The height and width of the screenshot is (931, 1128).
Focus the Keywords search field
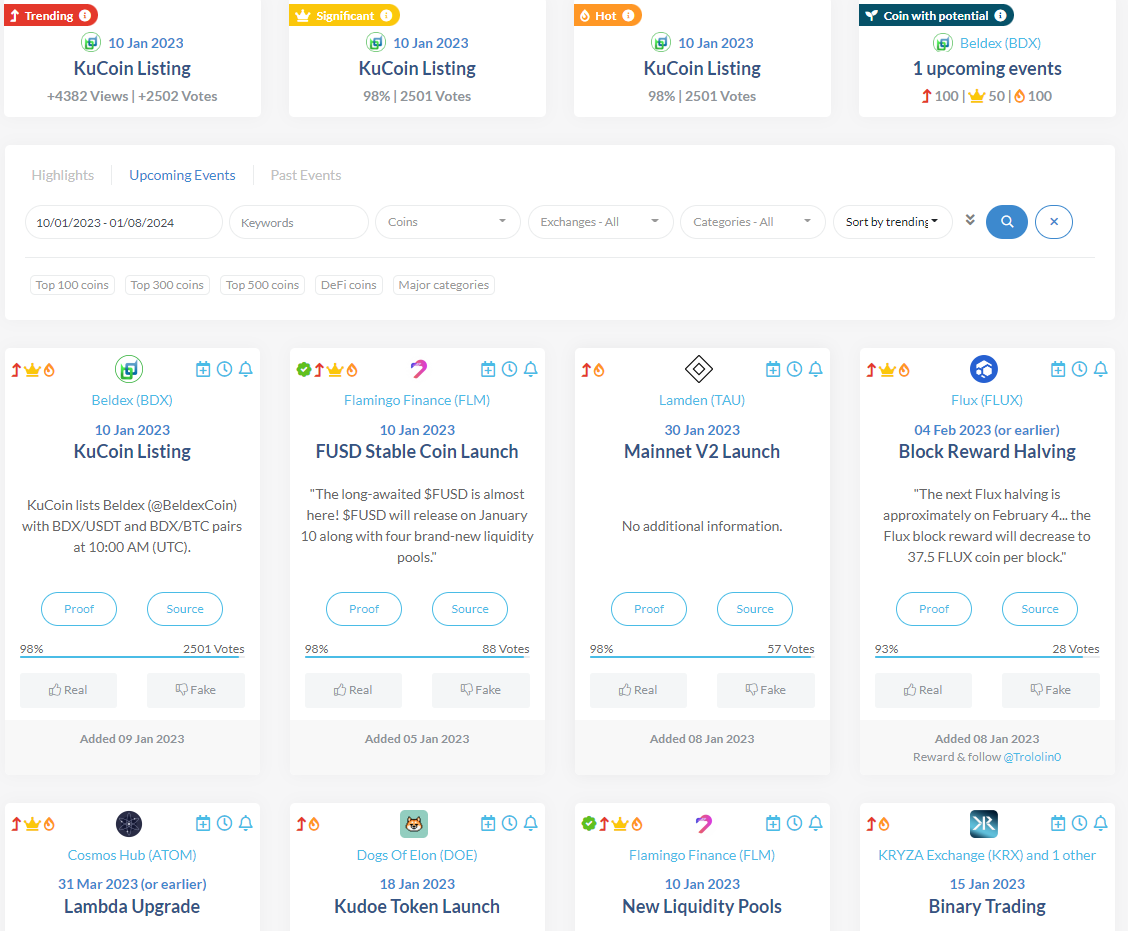(299, 222)
